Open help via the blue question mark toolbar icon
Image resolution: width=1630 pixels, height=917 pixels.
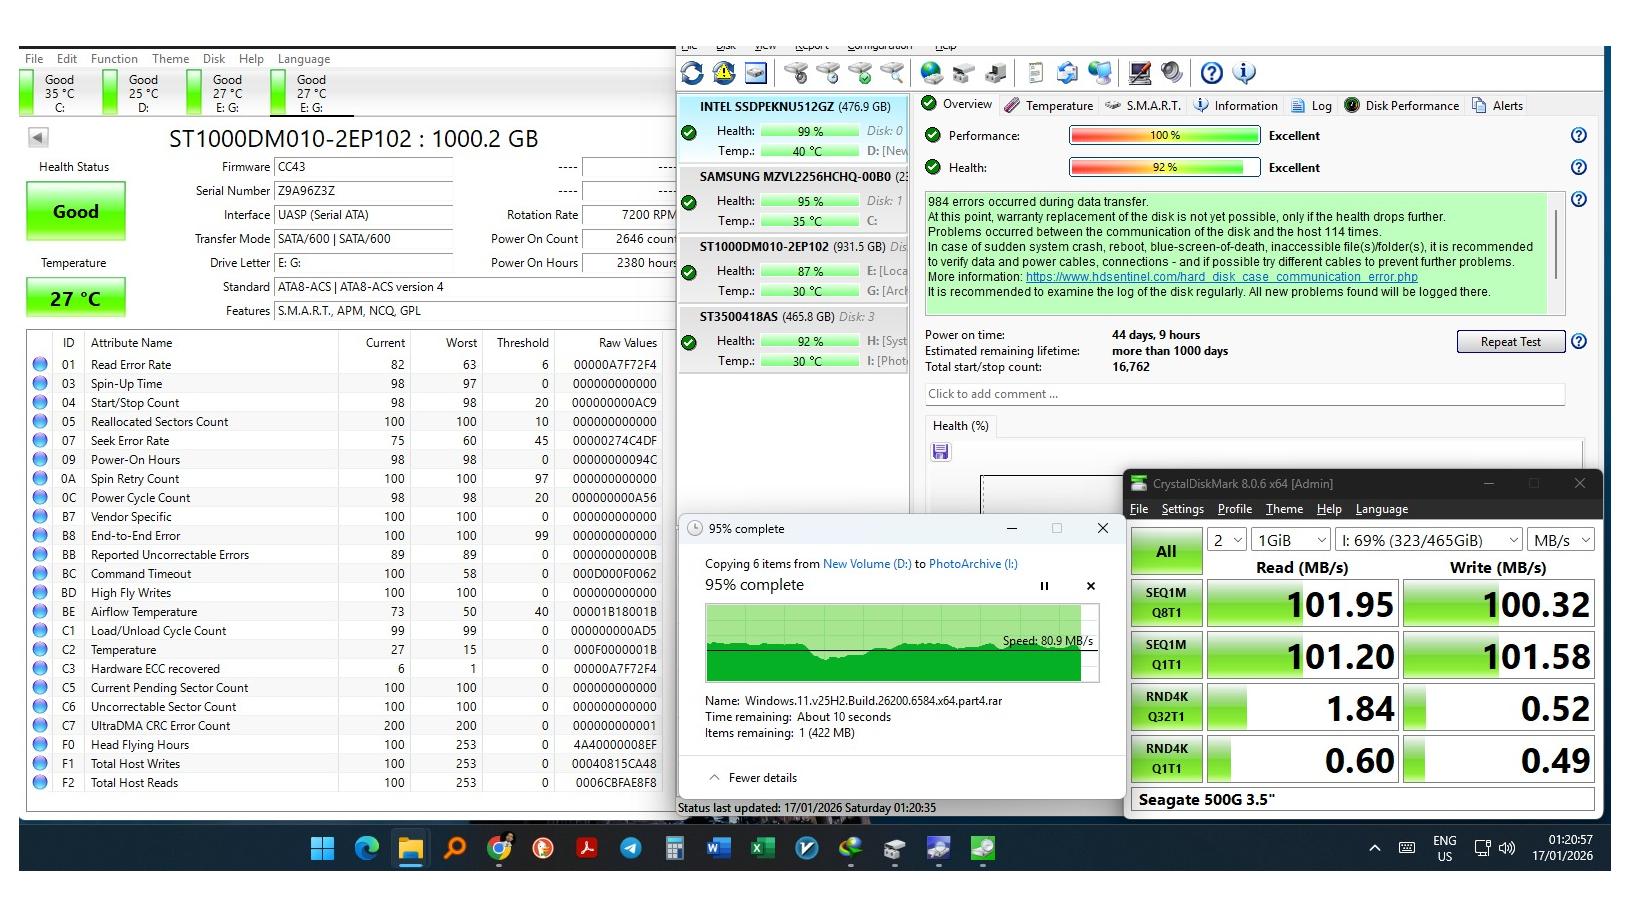1211,73
